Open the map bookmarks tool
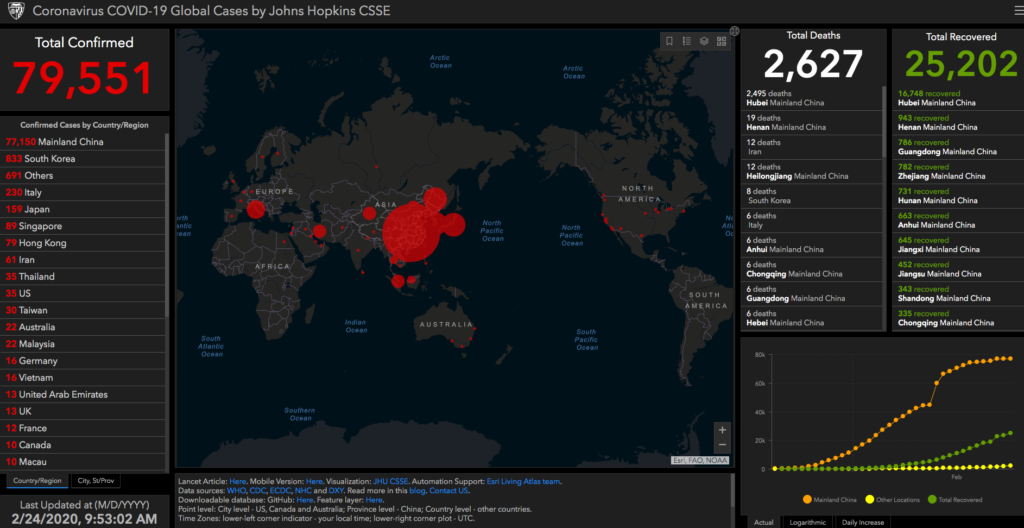1024x528 pixels. pos(669,41)
